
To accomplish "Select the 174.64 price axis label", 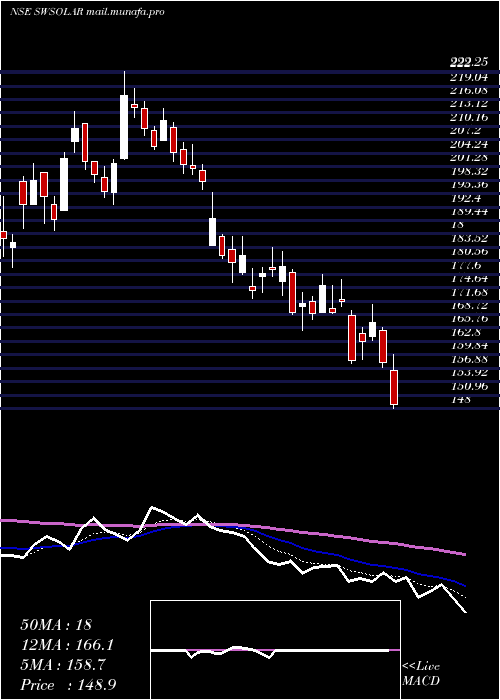I will (x=469, y=279).
